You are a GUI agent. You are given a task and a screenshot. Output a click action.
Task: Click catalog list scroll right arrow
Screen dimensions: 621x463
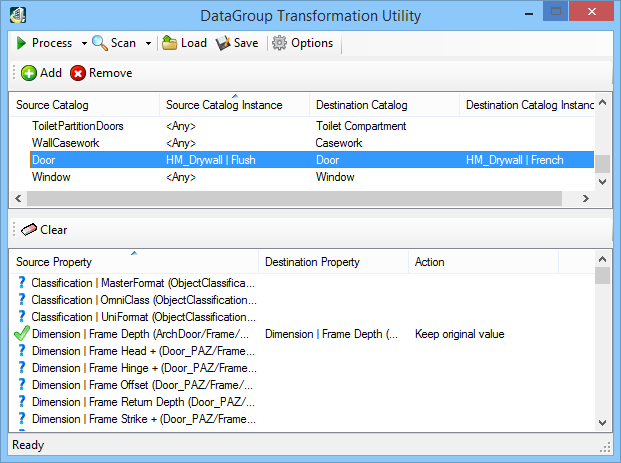(586, 198)
